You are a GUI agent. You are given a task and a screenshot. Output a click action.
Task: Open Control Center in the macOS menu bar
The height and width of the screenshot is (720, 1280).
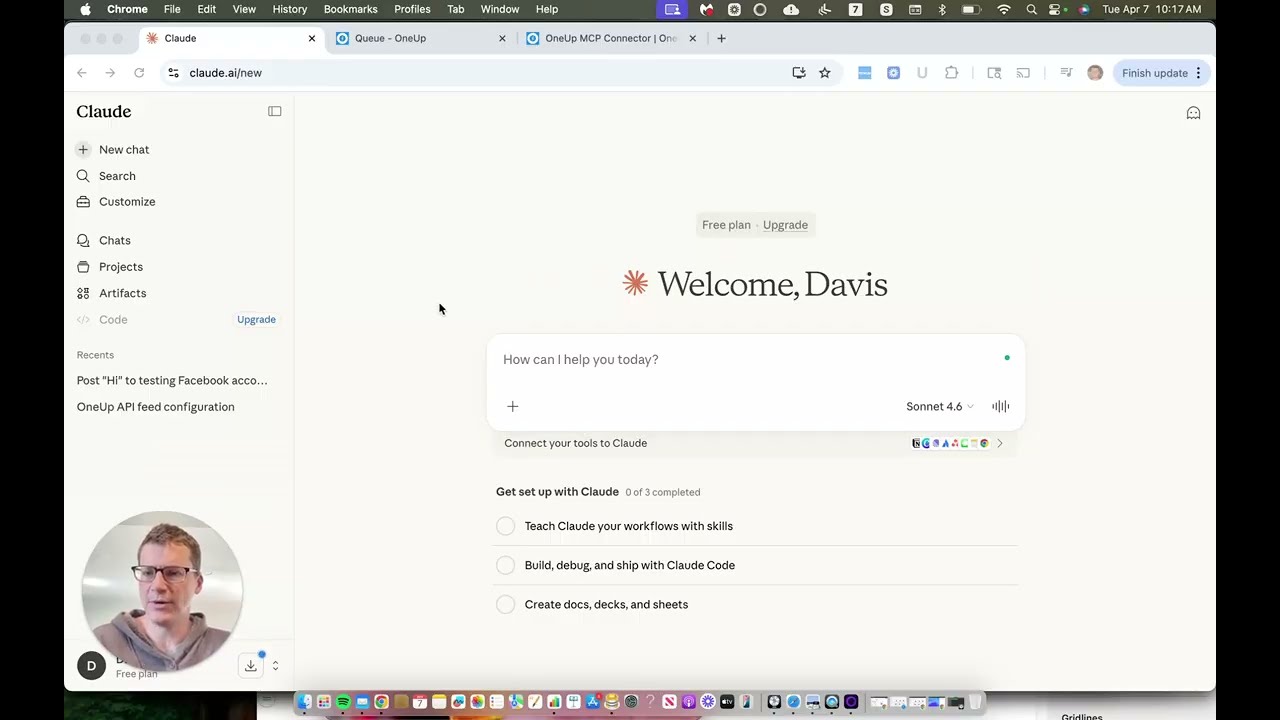pos(1055,10)
